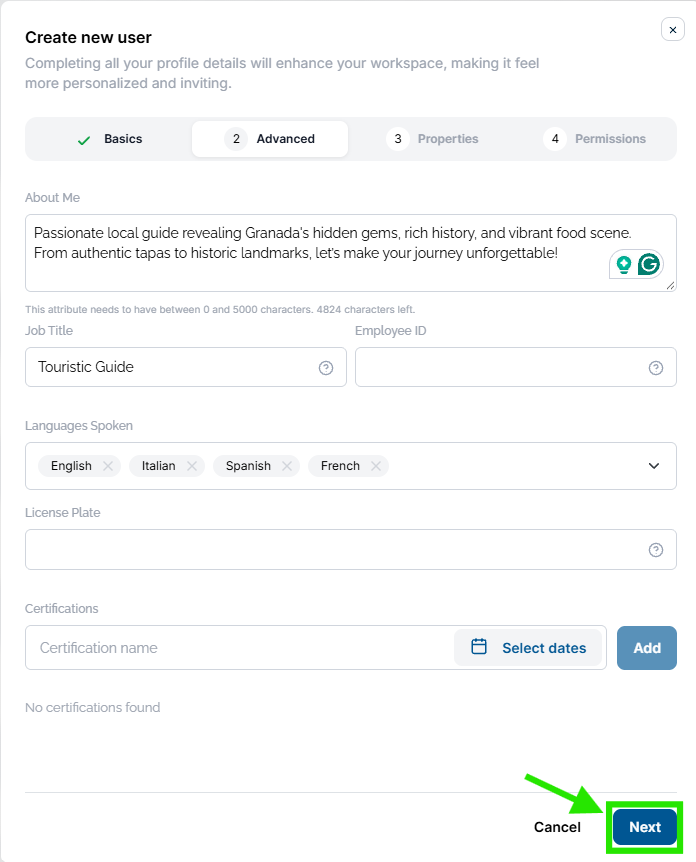Remove the Italian language tag
The height and width of the screenshot is (862, 696).
(191, 466)
